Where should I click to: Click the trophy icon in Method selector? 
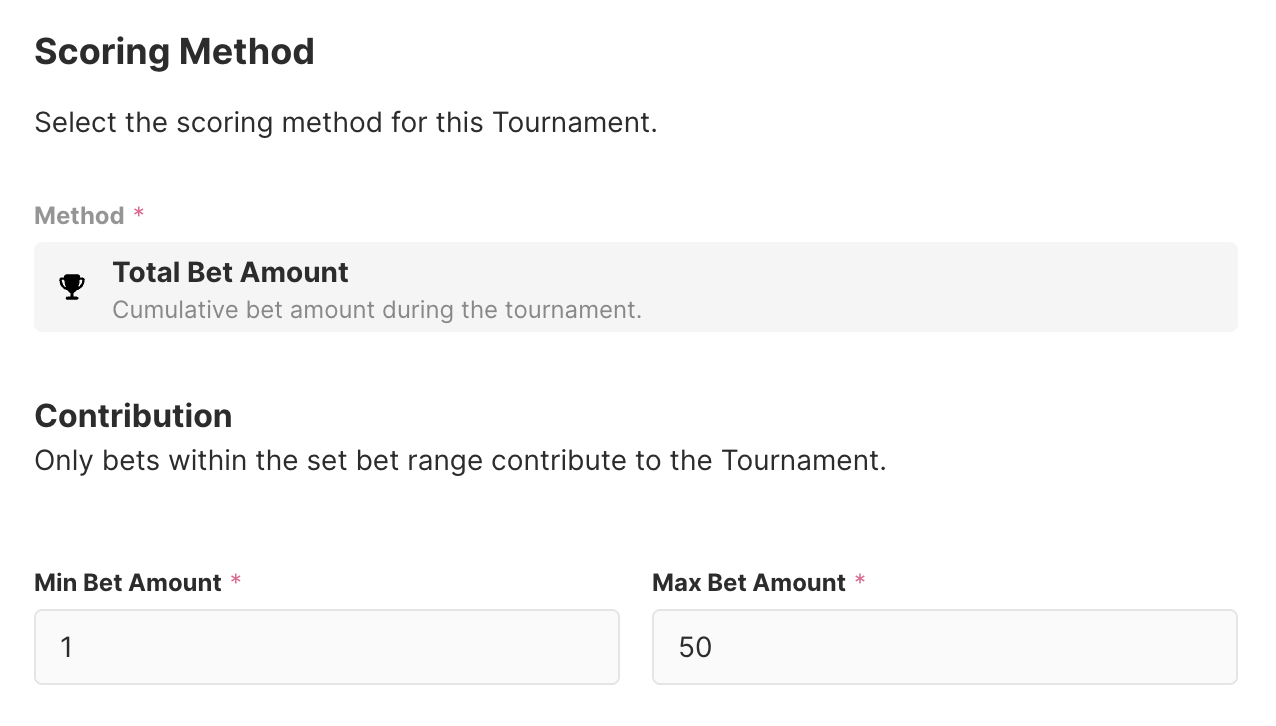(x=72, y=287)
